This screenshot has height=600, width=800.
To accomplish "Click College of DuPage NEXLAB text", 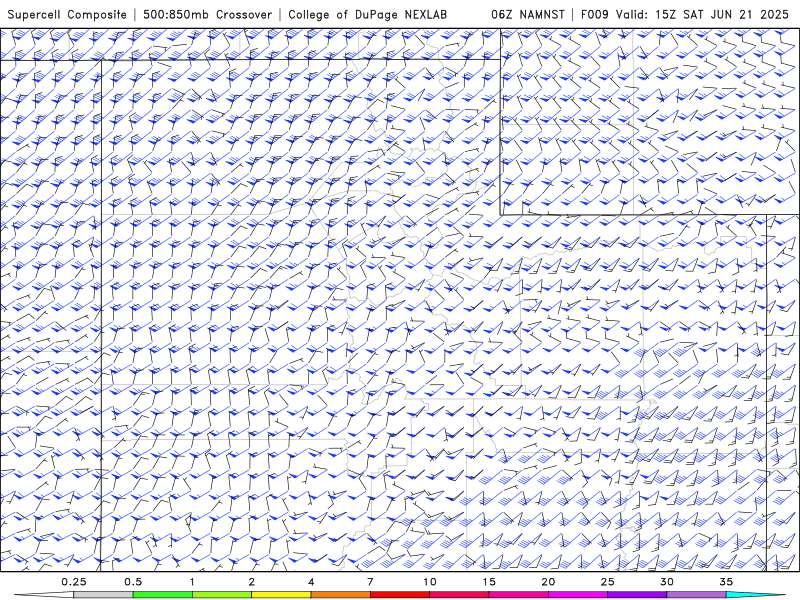I will pos(367,15).
